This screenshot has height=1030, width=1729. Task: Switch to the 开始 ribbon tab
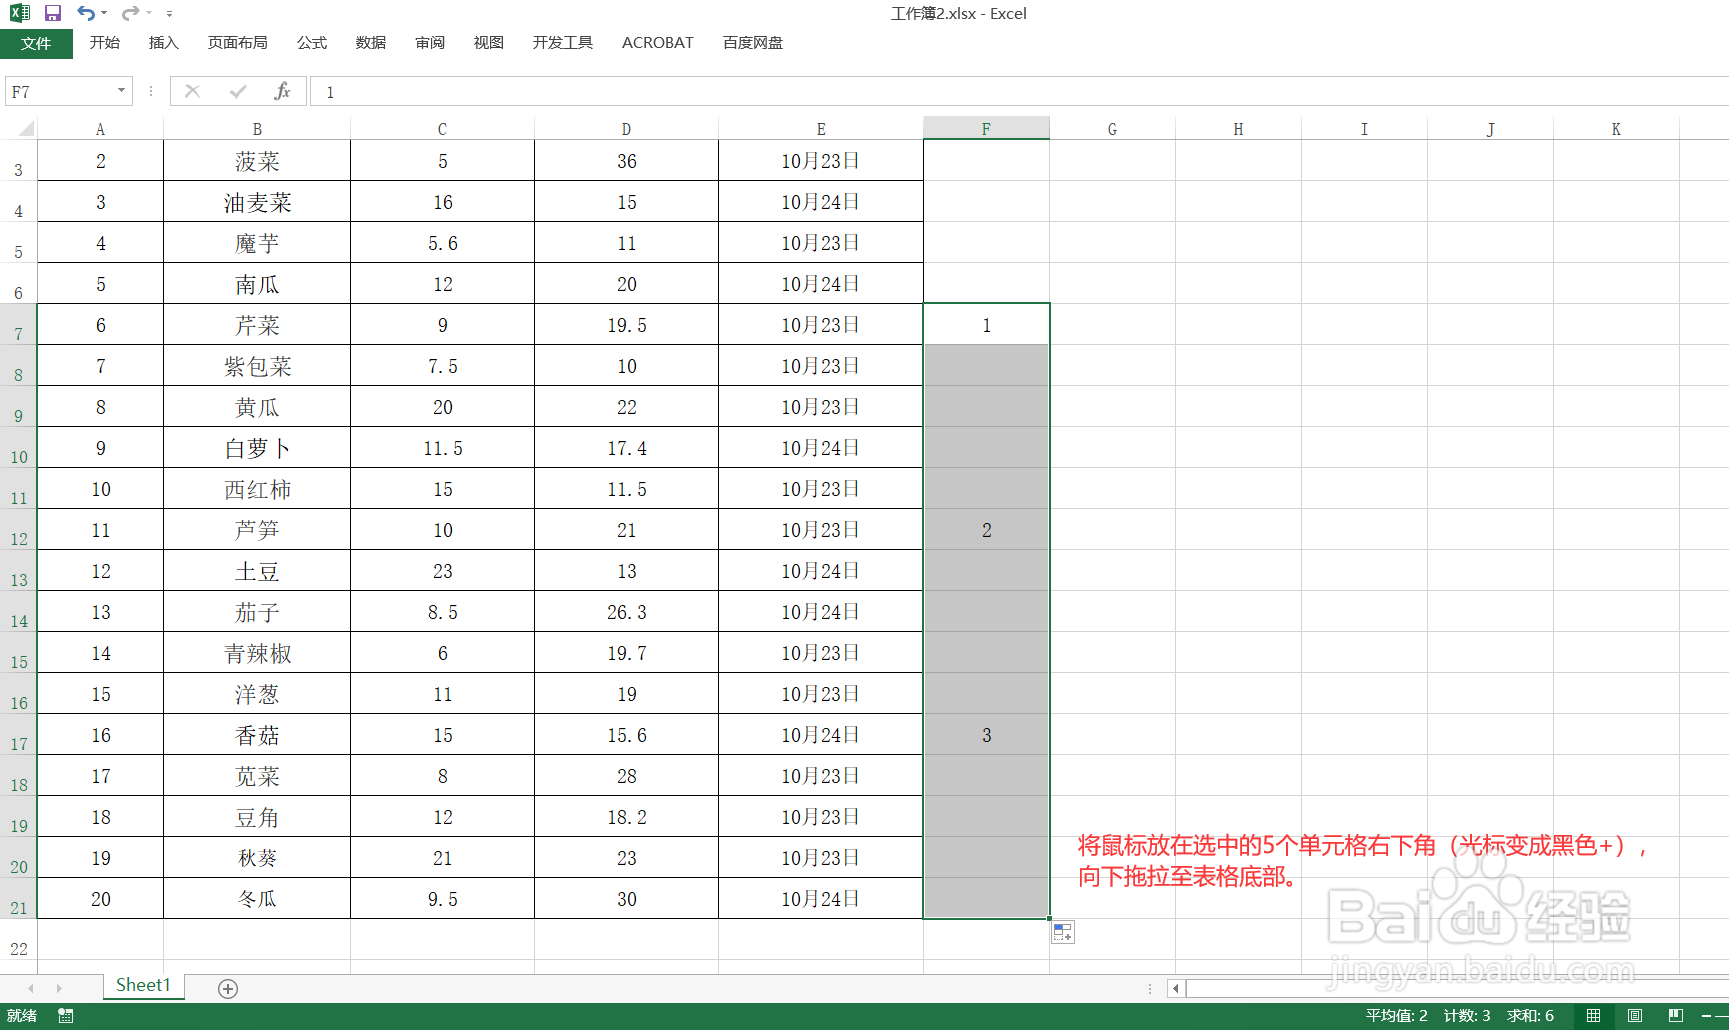(105, 42)
